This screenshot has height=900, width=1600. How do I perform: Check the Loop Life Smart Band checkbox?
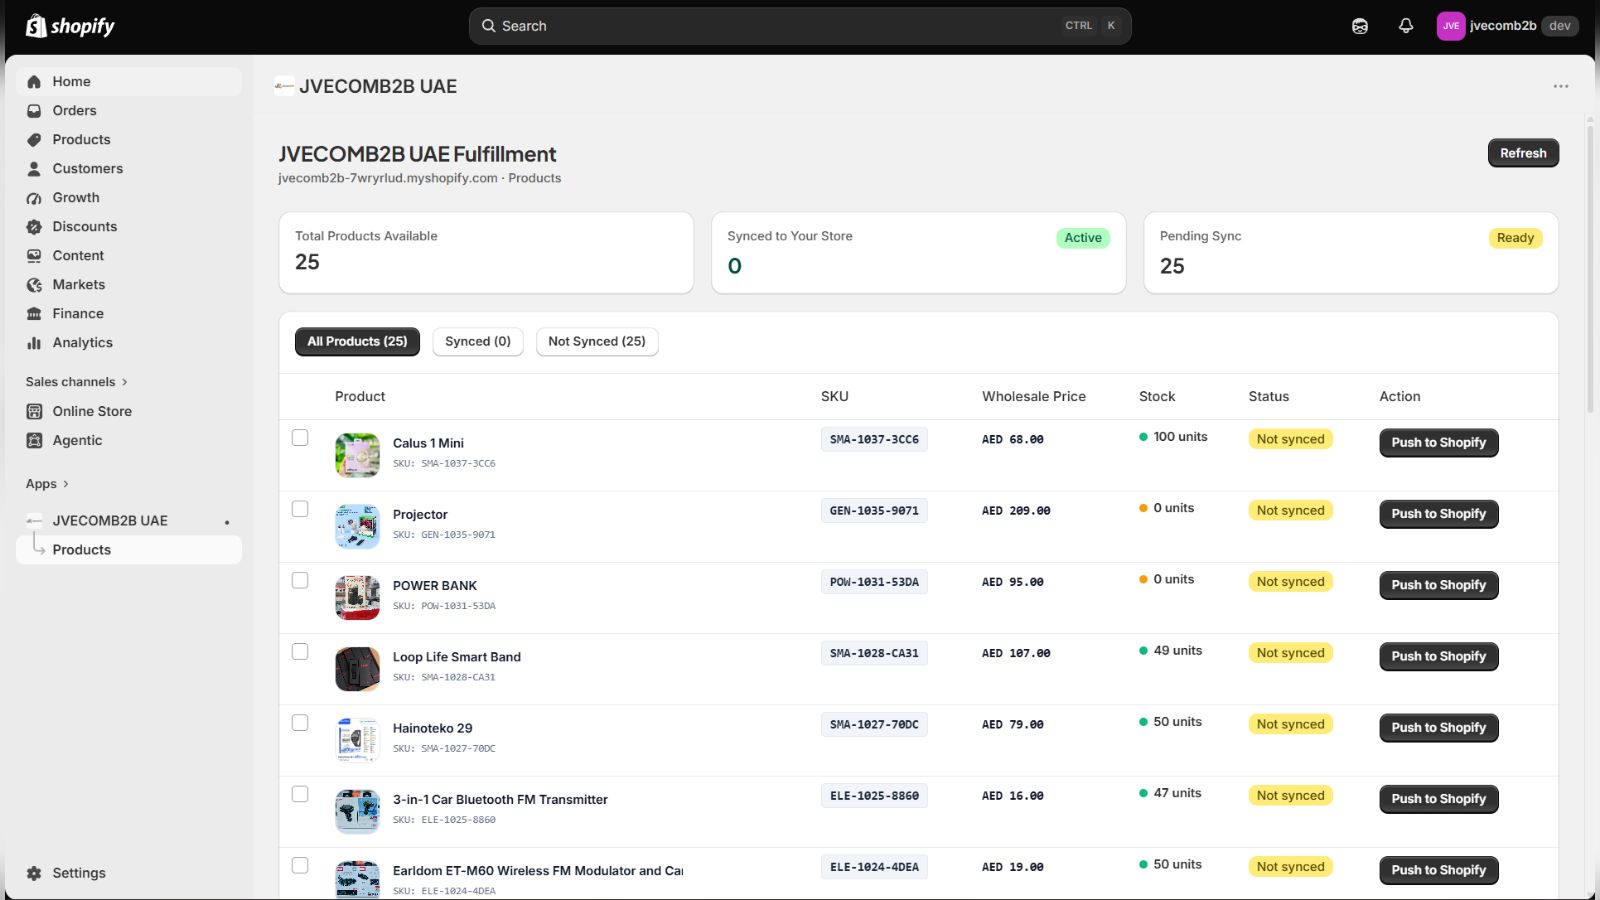(300, 651)
